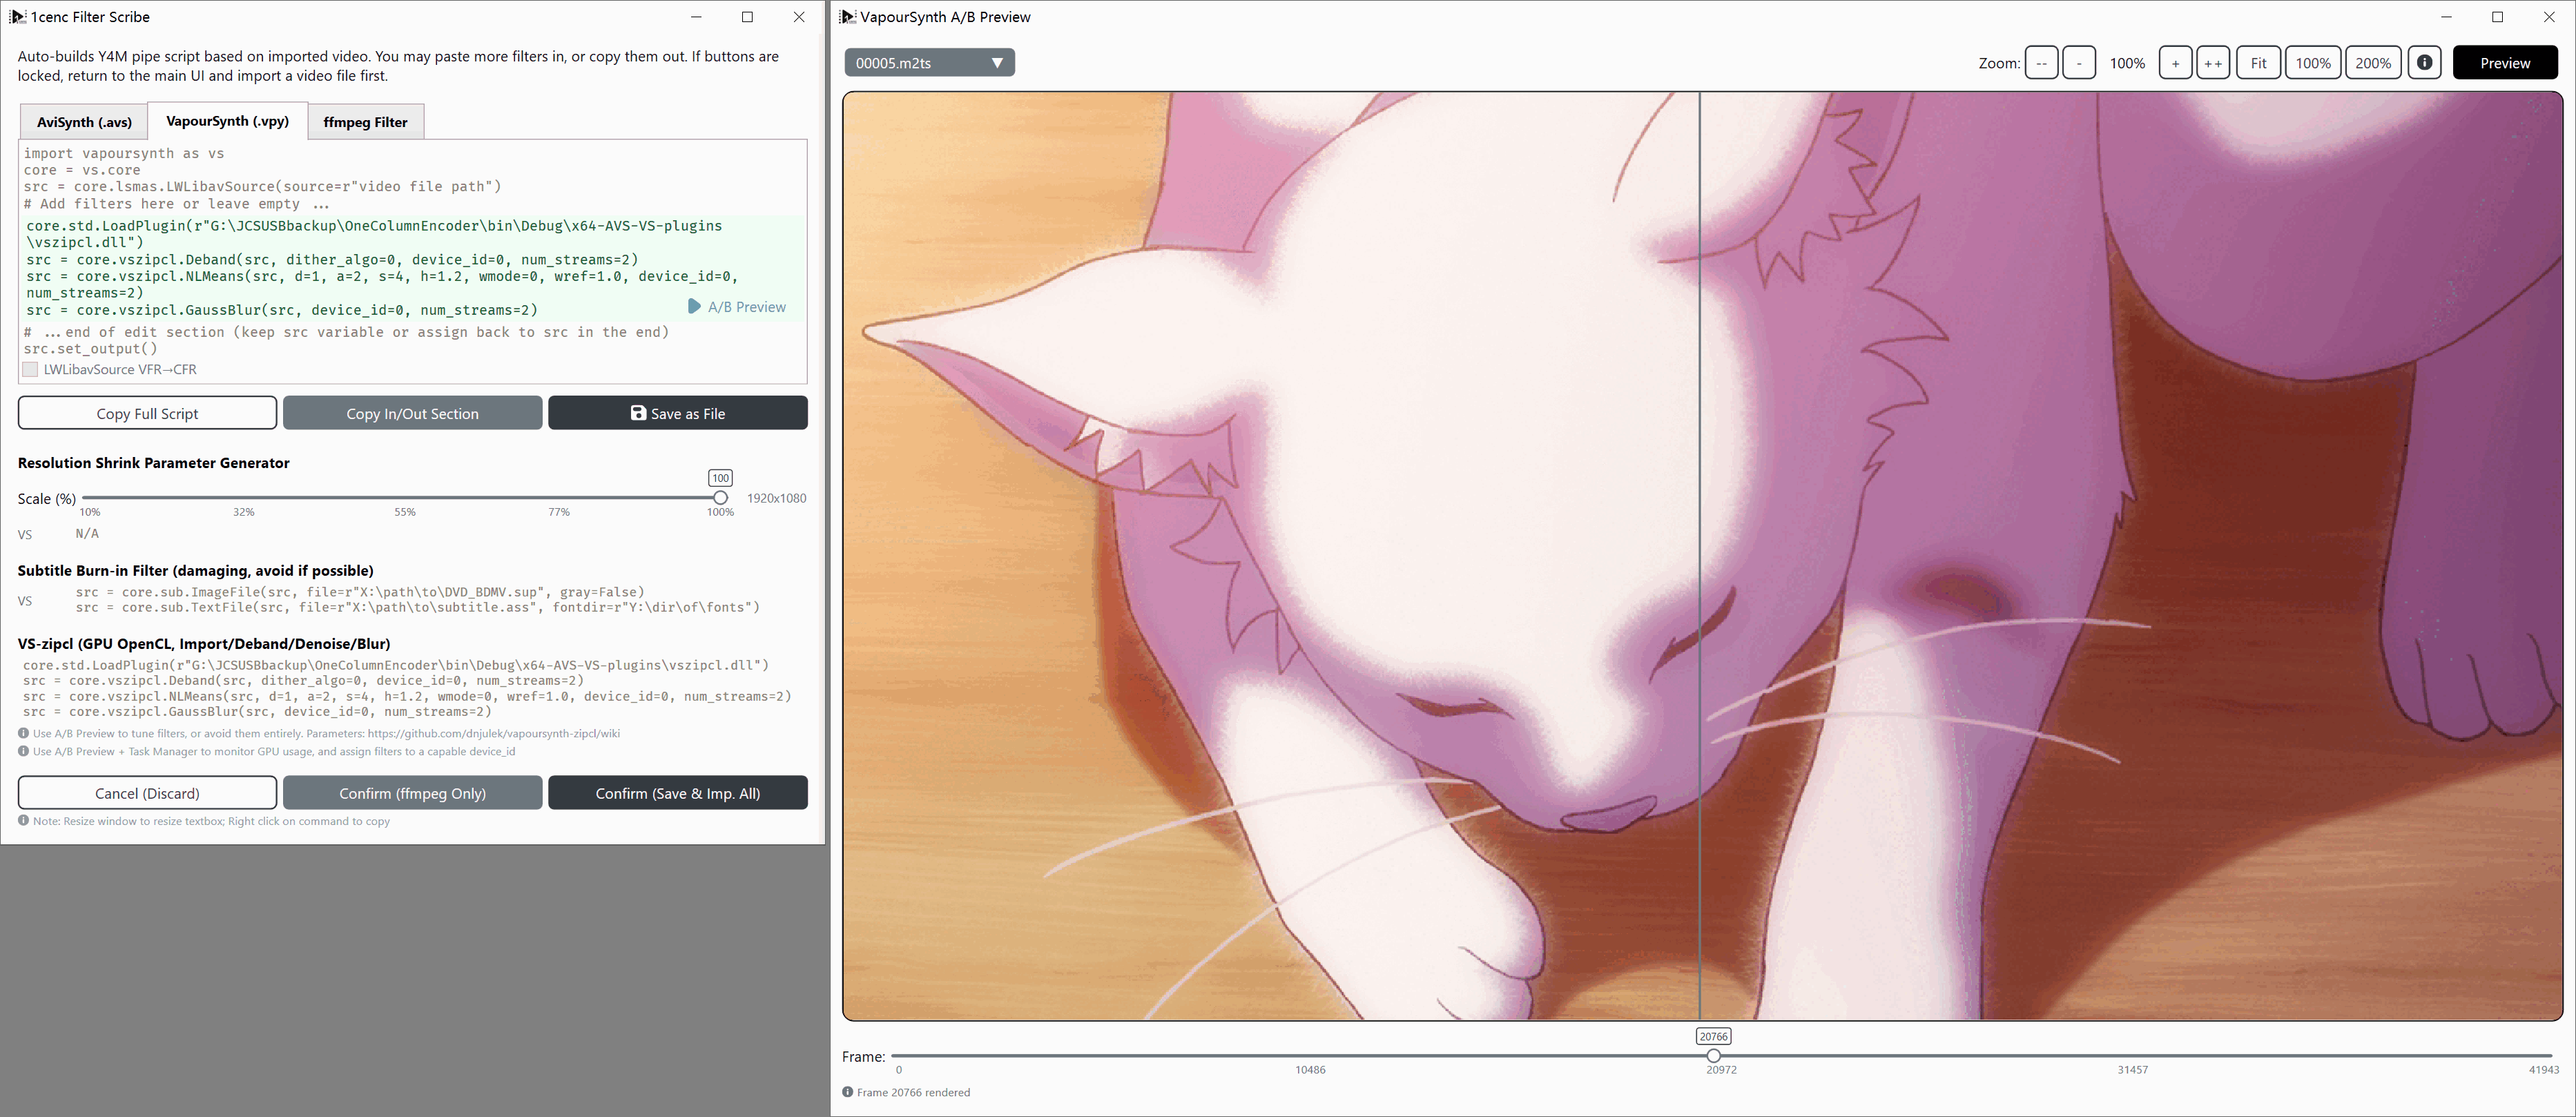This screenshot has width=2576, height=1117.
Task: Click the VS-zipcl core.std.LoadPlugin command line
Action: [x=396, y=665]
